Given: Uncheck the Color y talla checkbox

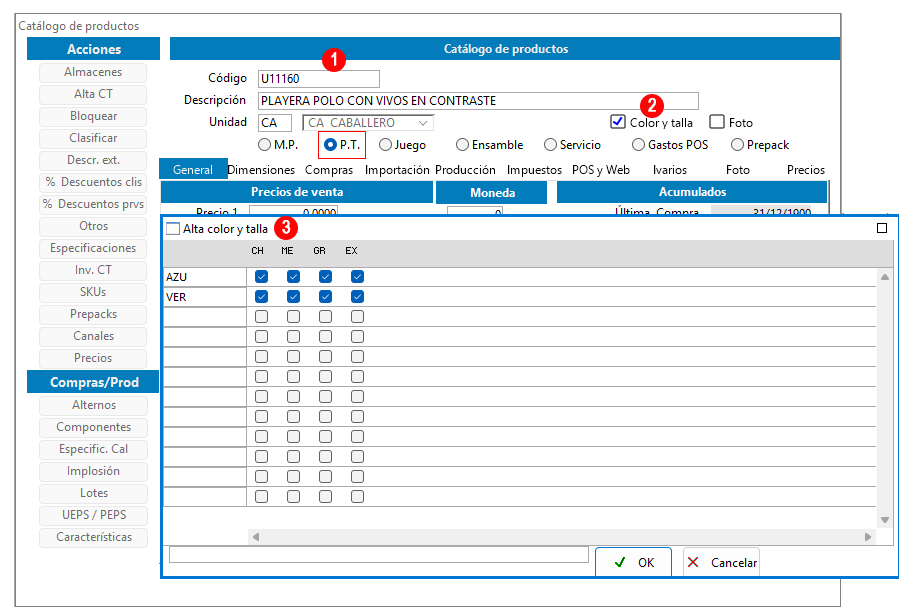Looking at the screenshot, I should (617, 122).
